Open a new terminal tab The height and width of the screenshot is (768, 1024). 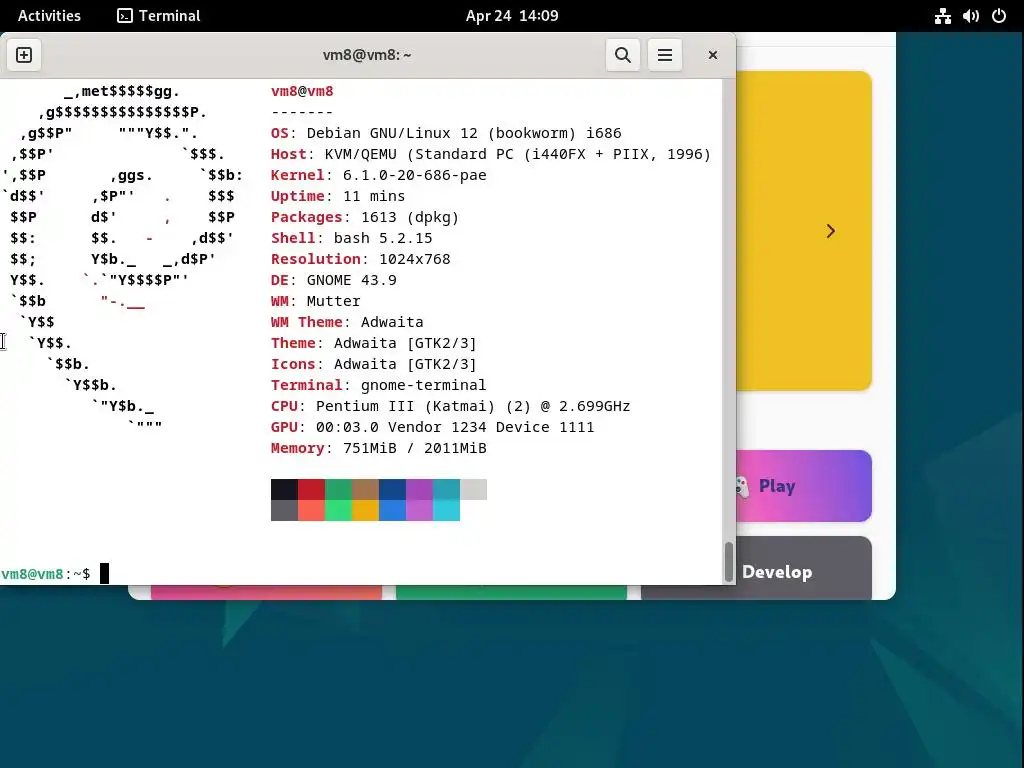click(24, 55)
